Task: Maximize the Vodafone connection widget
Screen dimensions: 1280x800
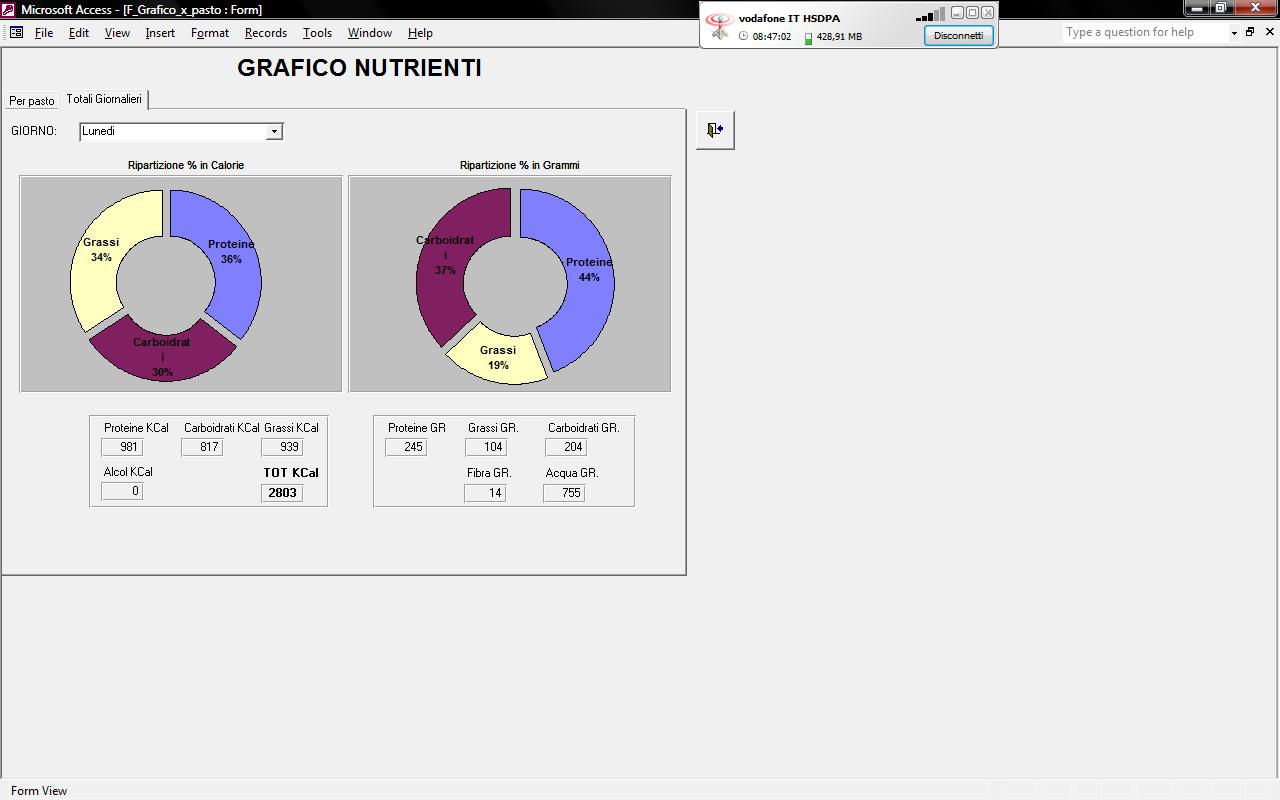Action: 972,13
